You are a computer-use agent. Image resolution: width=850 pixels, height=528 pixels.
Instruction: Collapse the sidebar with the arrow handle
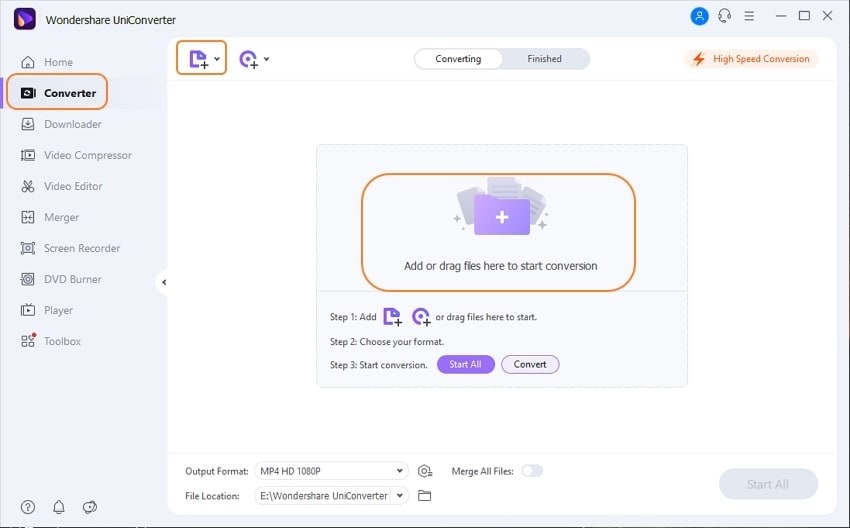click(164, 282)
